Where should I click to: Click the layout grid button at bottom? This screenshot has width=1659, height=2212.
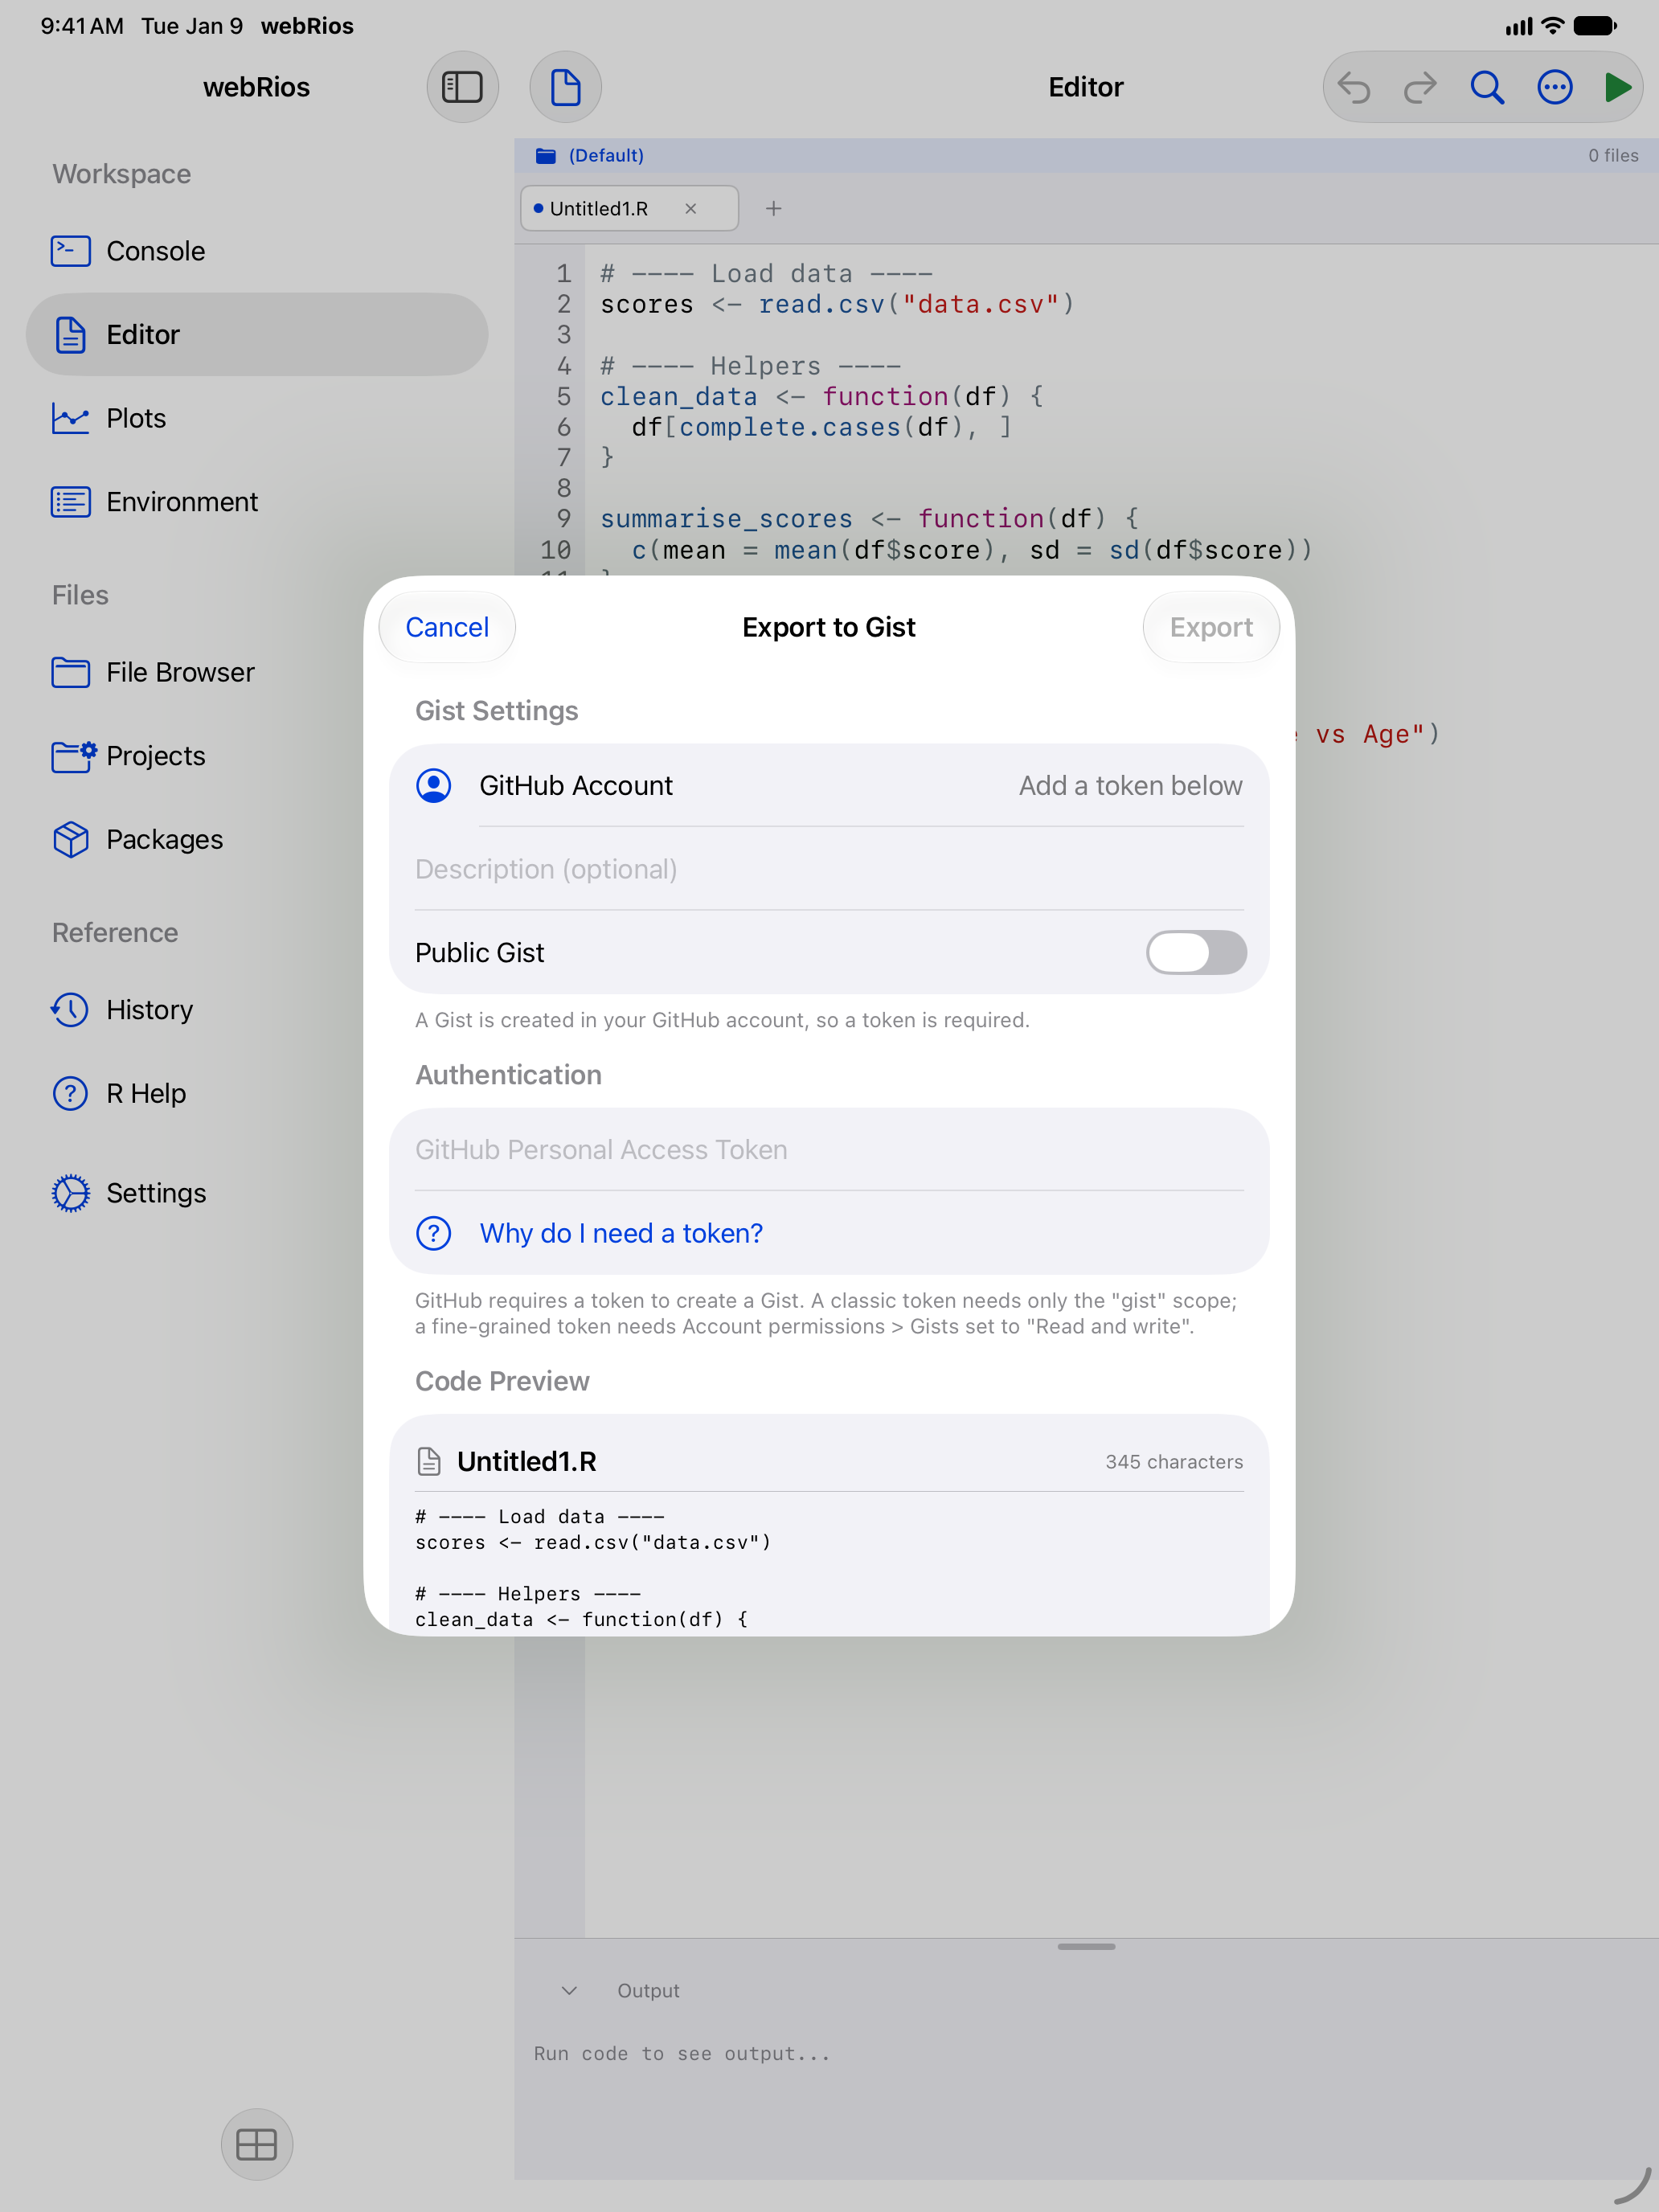[257, 2144]
